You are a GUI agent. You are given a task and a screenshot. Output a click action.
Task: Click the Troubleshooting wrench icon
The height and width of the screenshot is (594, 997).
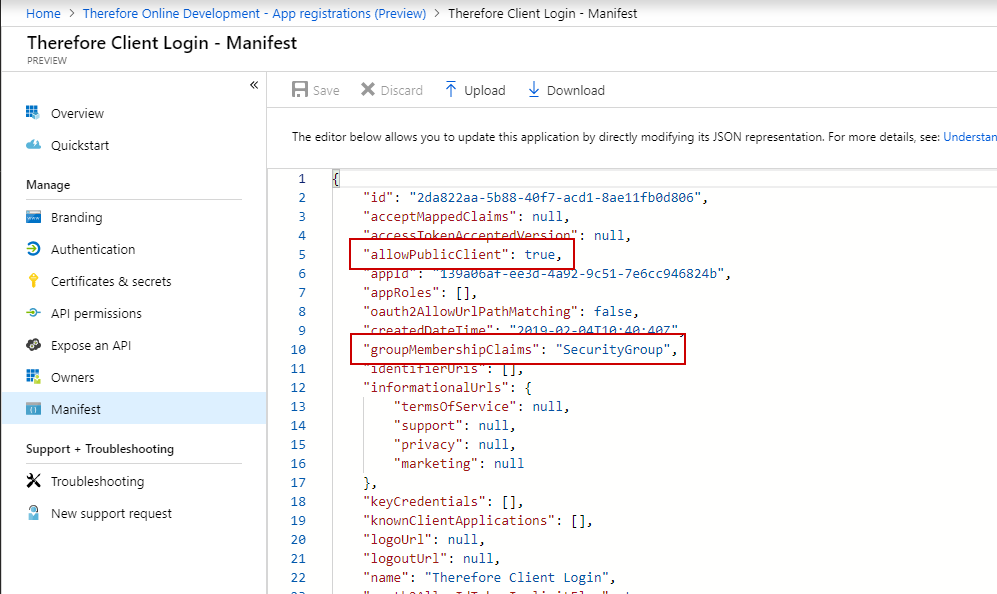click(x=33, y=481)
